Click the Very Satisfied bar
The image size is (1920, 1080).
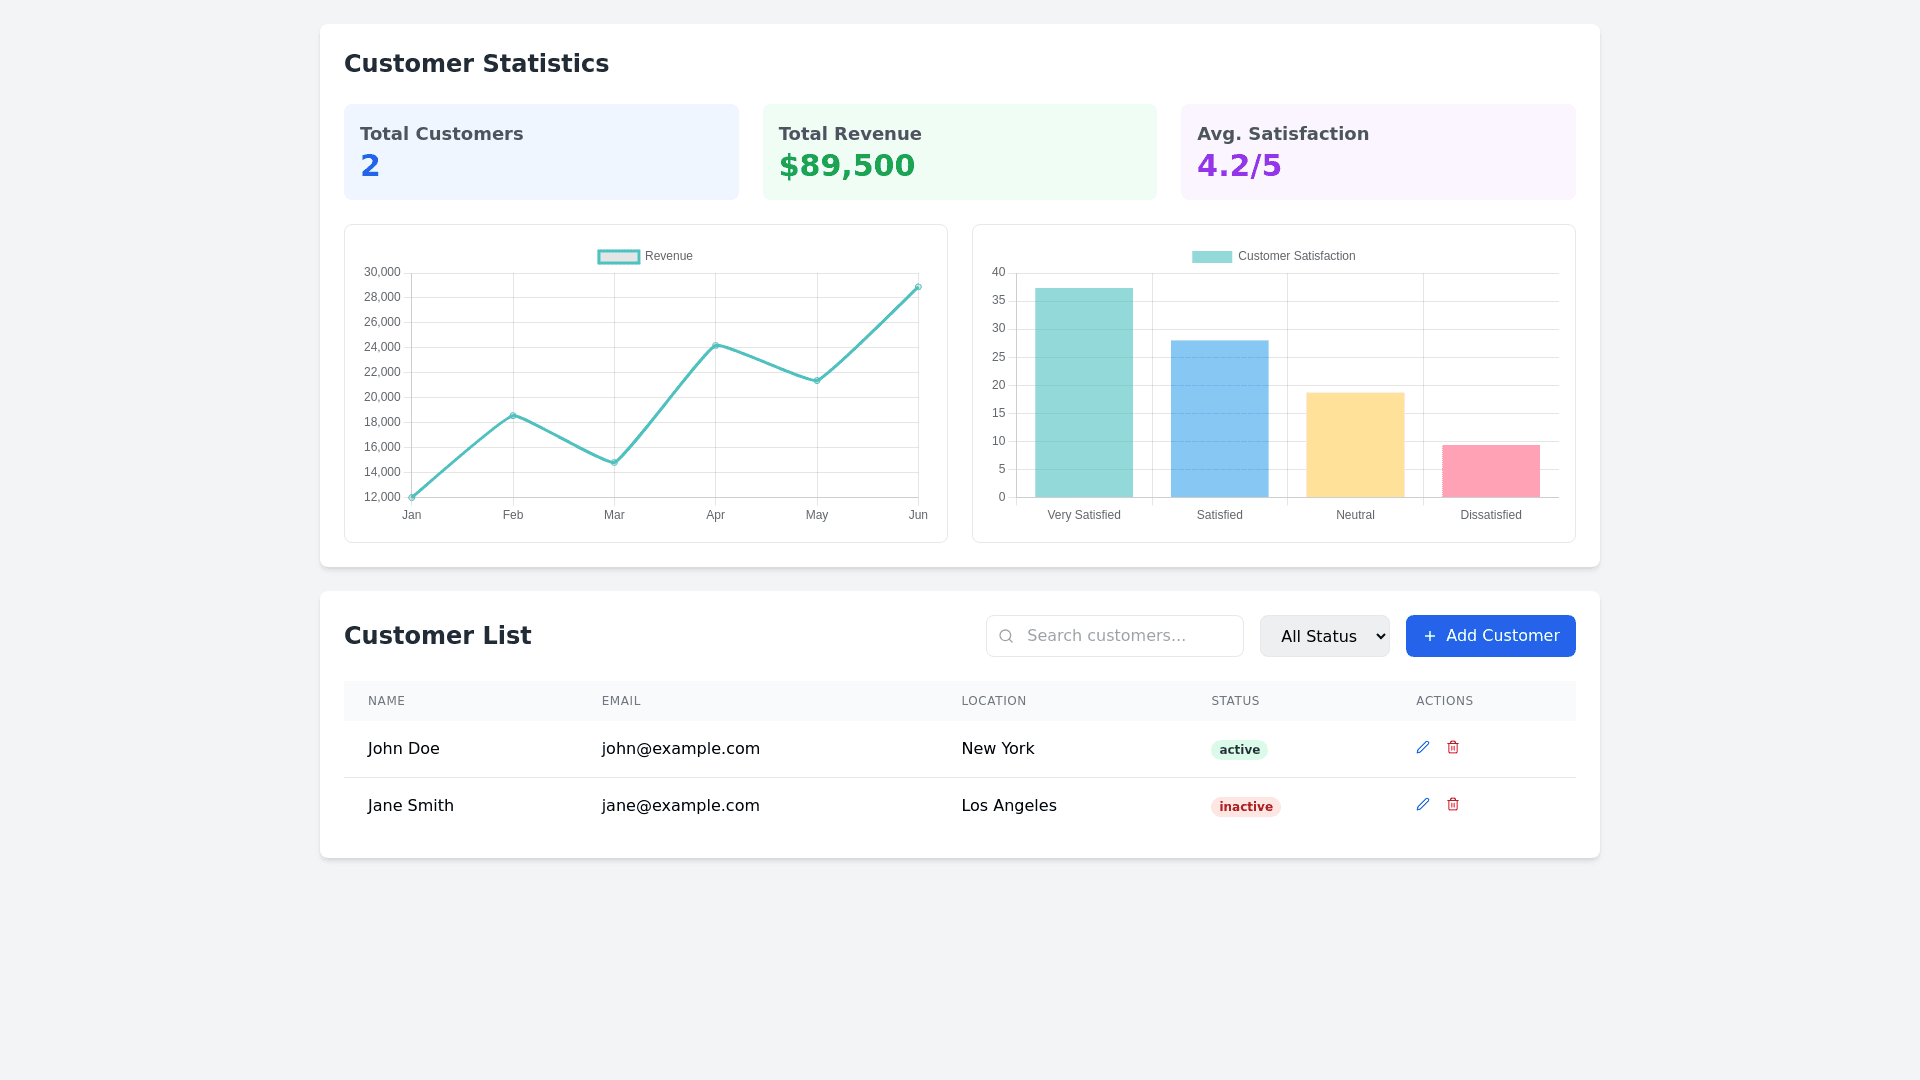(x=1084, y=393)
